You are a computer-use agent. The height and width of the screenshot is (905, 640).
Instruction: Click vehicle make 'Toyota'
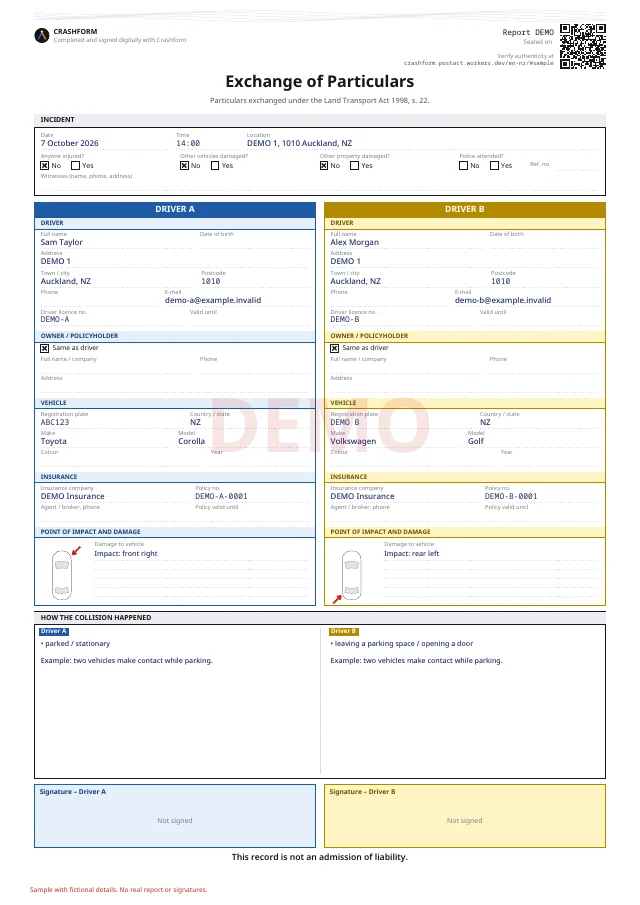tap(54, 441)
